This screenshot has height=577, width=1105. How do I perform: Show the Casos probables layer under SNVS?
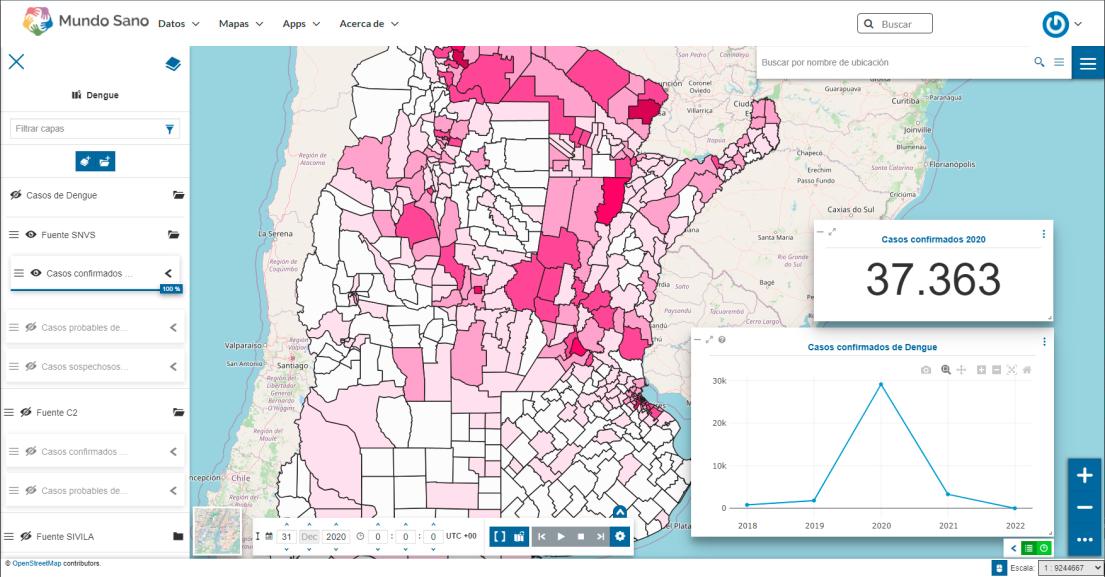click(x=31, y=327)
